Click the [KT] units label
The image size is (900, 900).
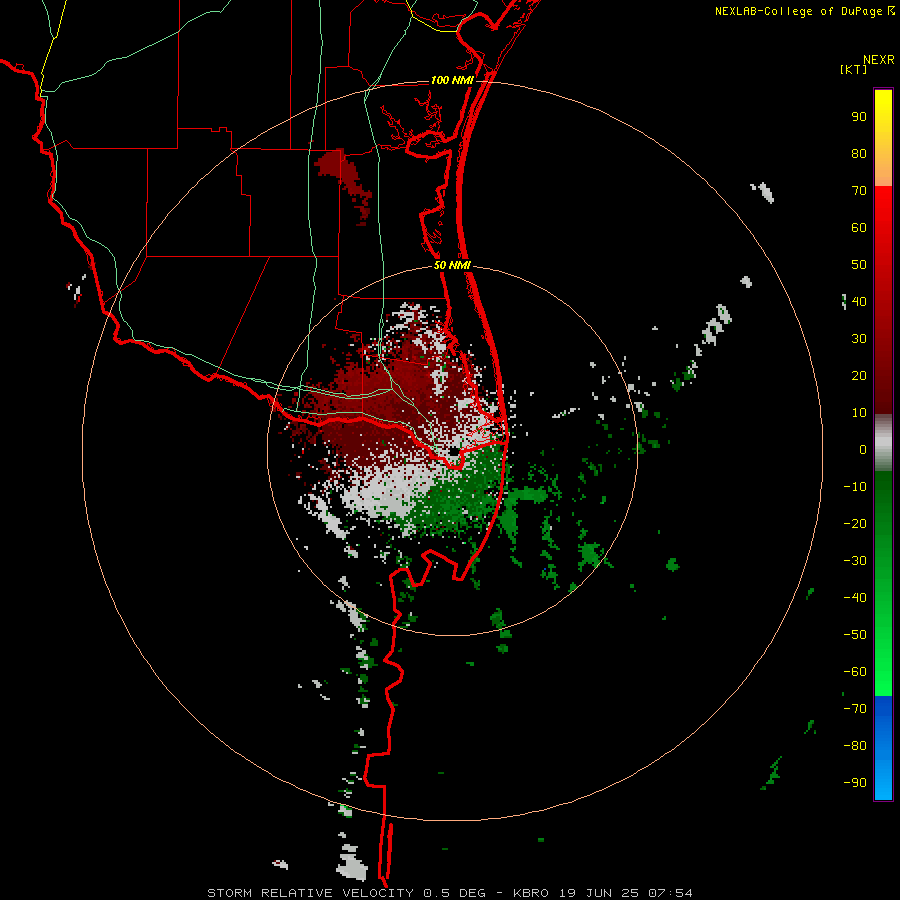pyautogui.click(x=854, y=69)
